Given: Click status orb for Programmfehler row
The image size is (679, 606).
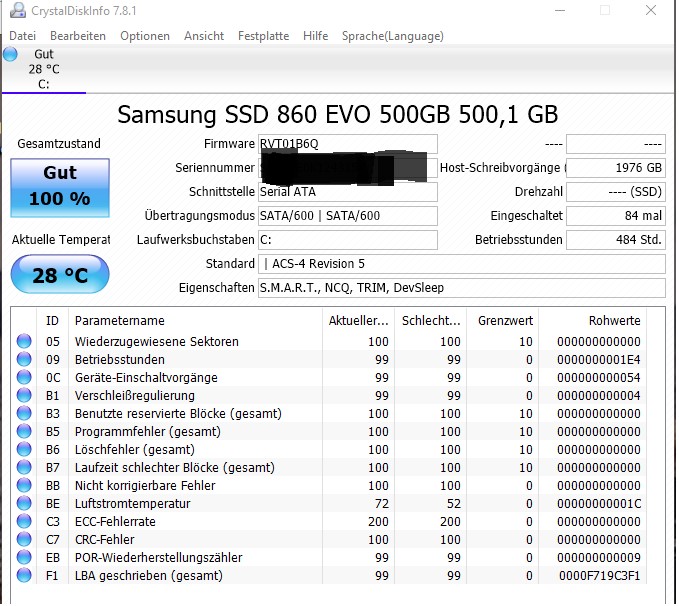Looking at the screenshot, I should point(24,431).
